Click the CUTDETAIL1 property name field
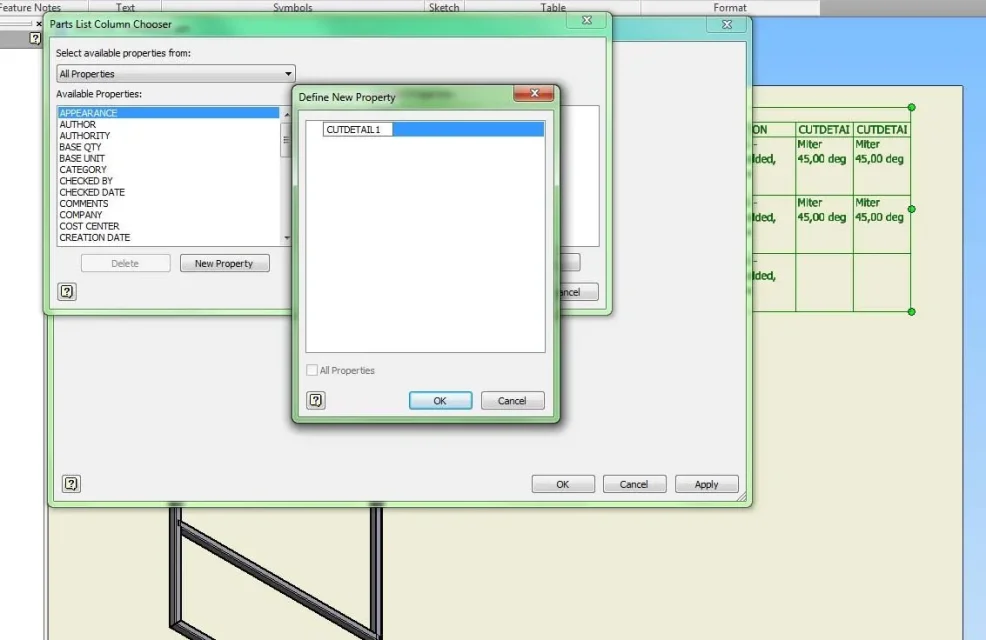986x640 pixels. (357, 130)
